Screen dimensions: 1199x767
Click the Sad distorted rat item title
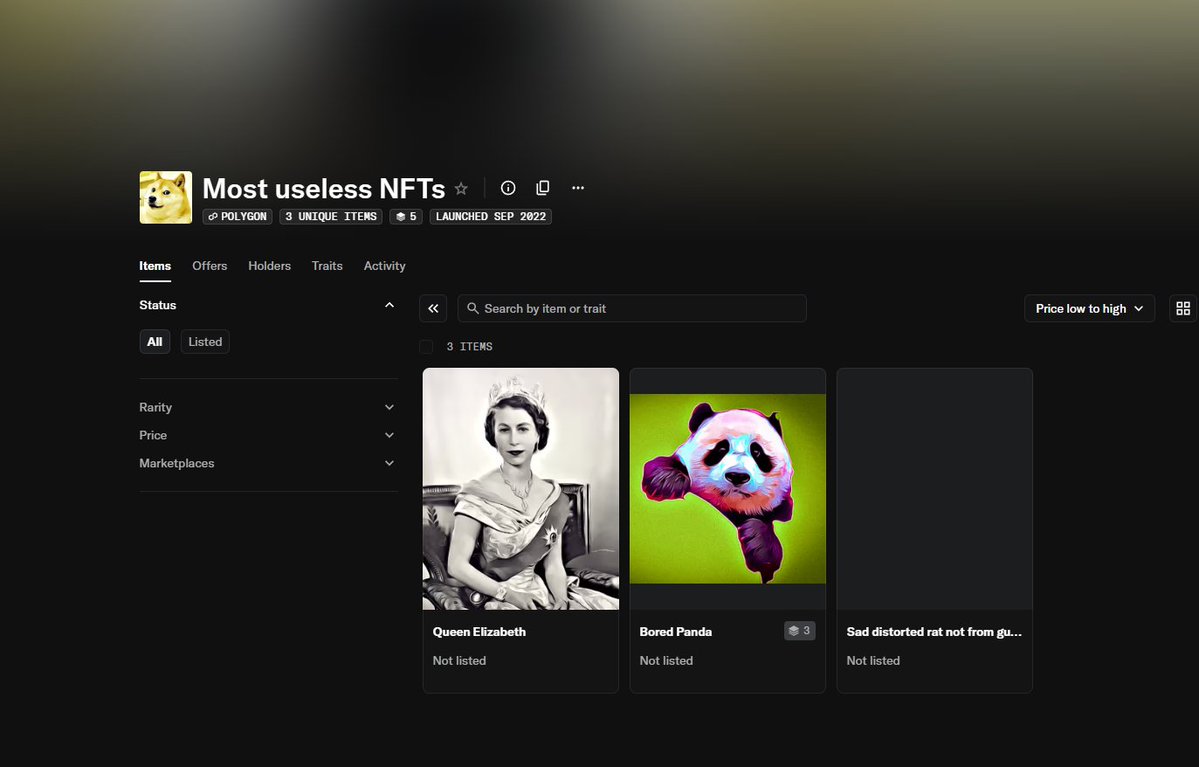pyautogui.click(x=934, y=632)
